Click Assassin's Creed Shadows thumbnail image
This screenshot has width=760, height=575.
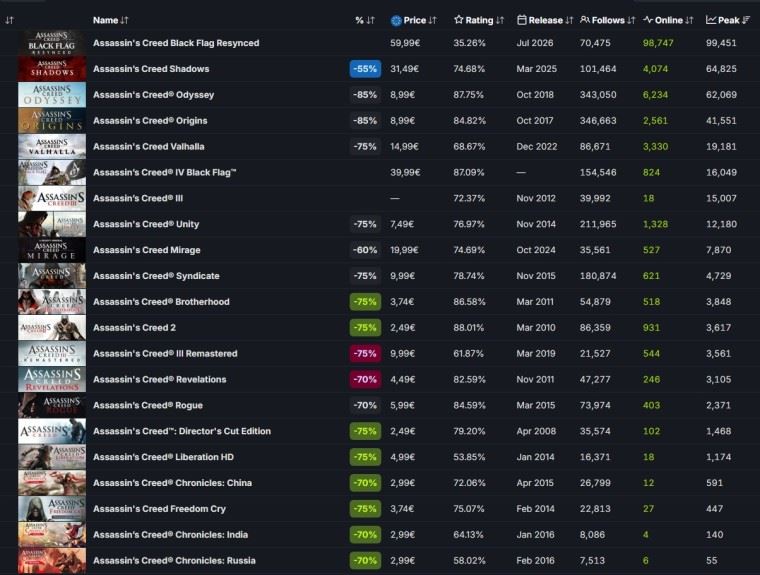pos(52,69)
